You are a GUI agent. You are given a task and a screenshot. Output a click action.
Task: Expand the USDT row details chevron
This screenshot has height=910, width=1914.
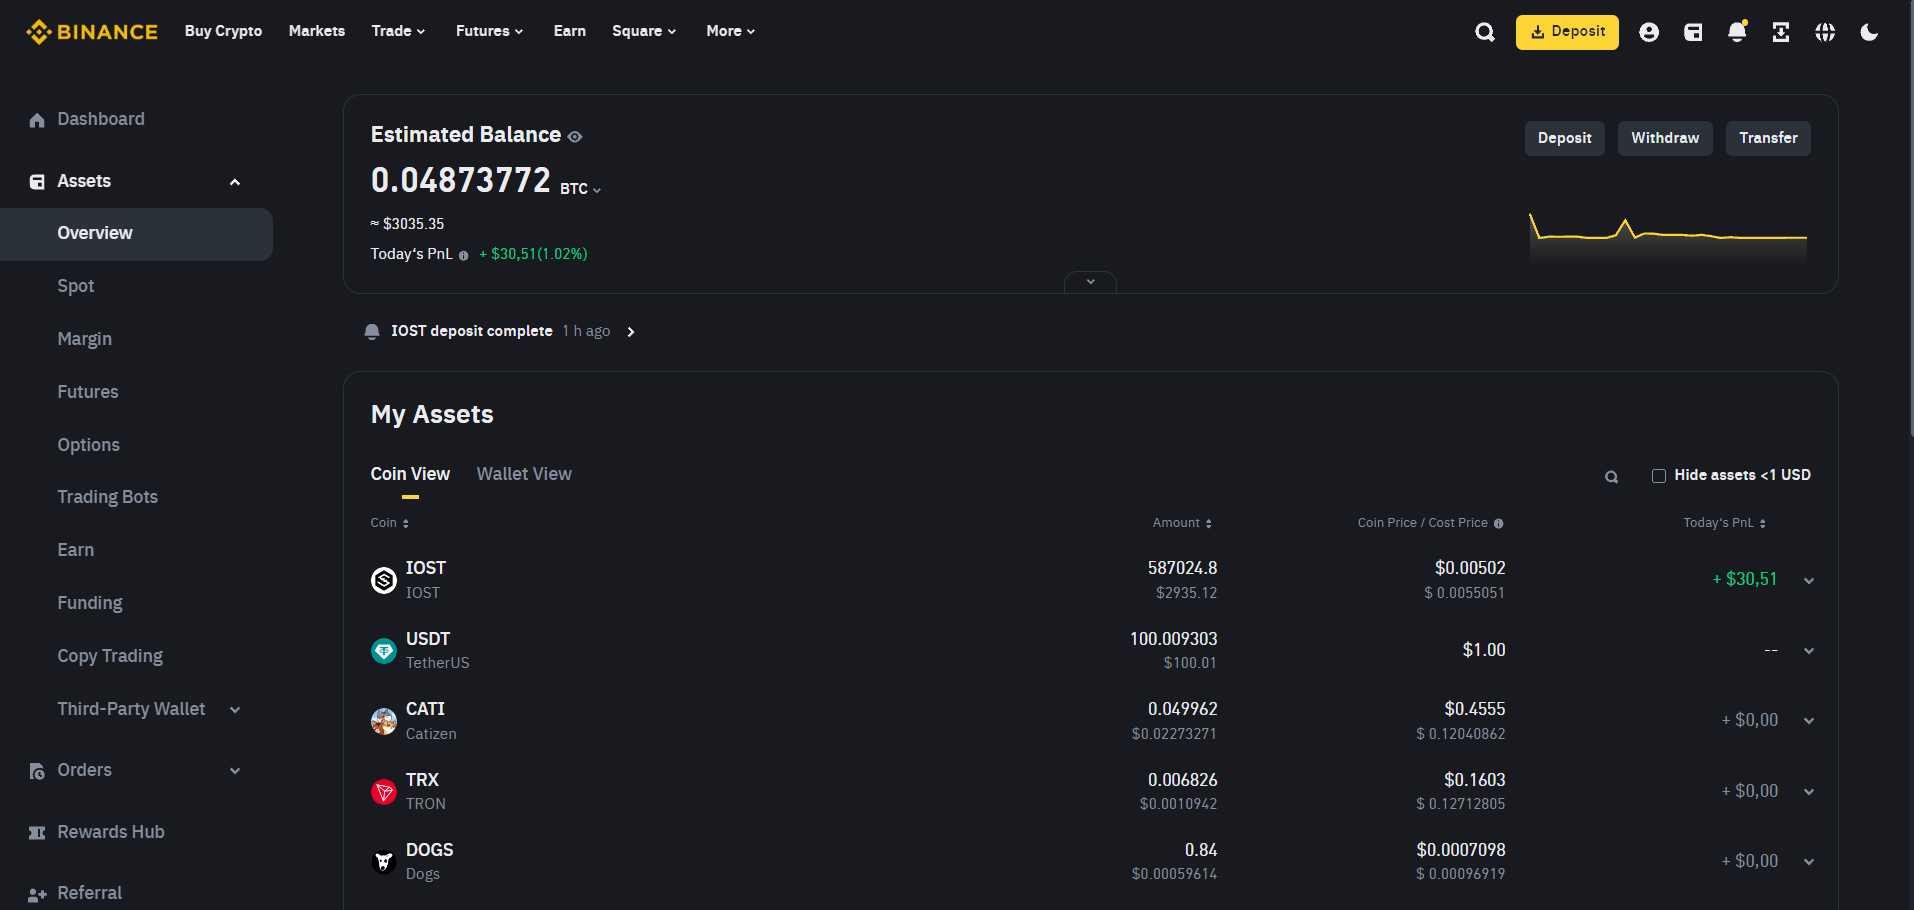pos(1809,651)
